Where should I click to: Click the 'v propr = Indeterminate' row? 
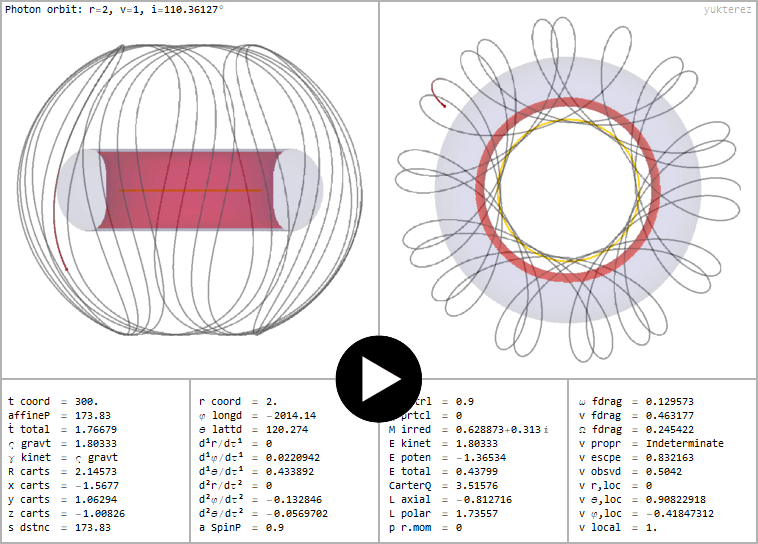[651, 443]
